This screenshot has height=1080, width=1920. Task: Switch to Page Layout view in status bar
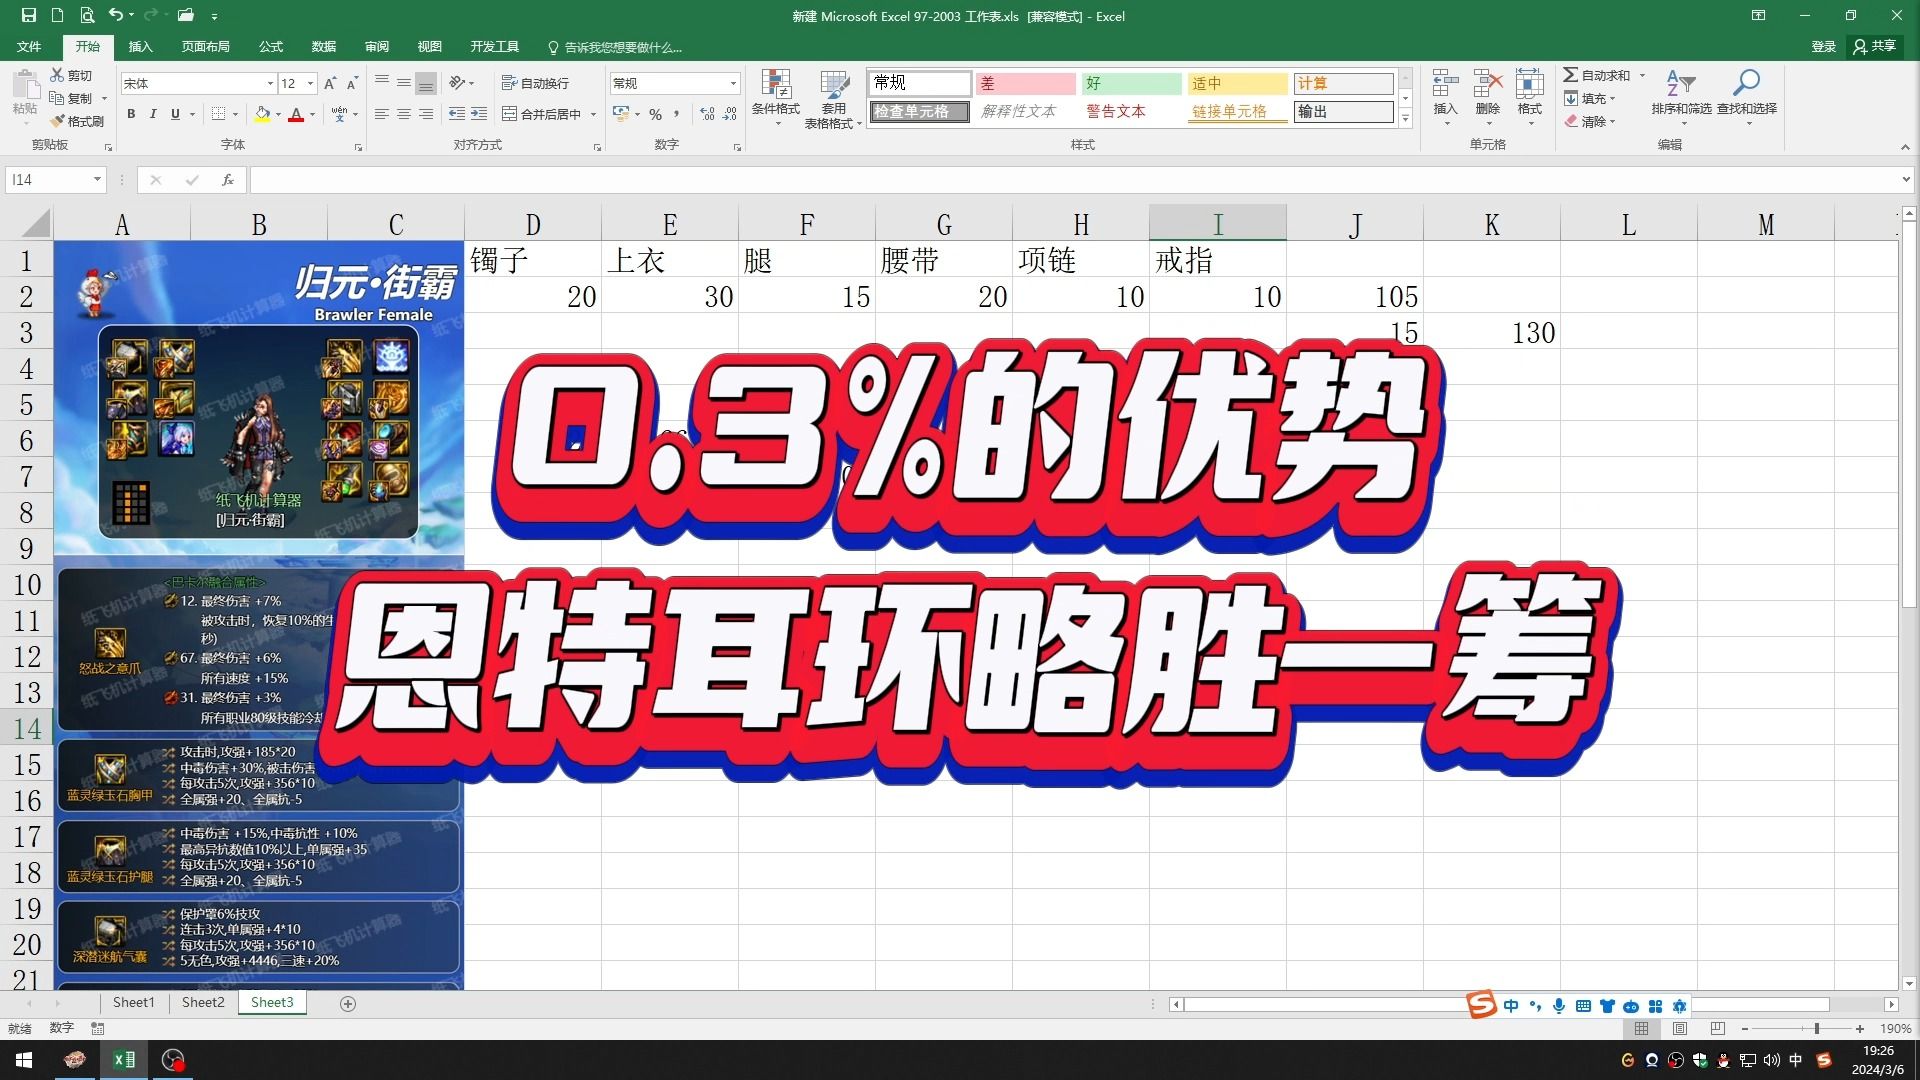coord(1679,1028)
